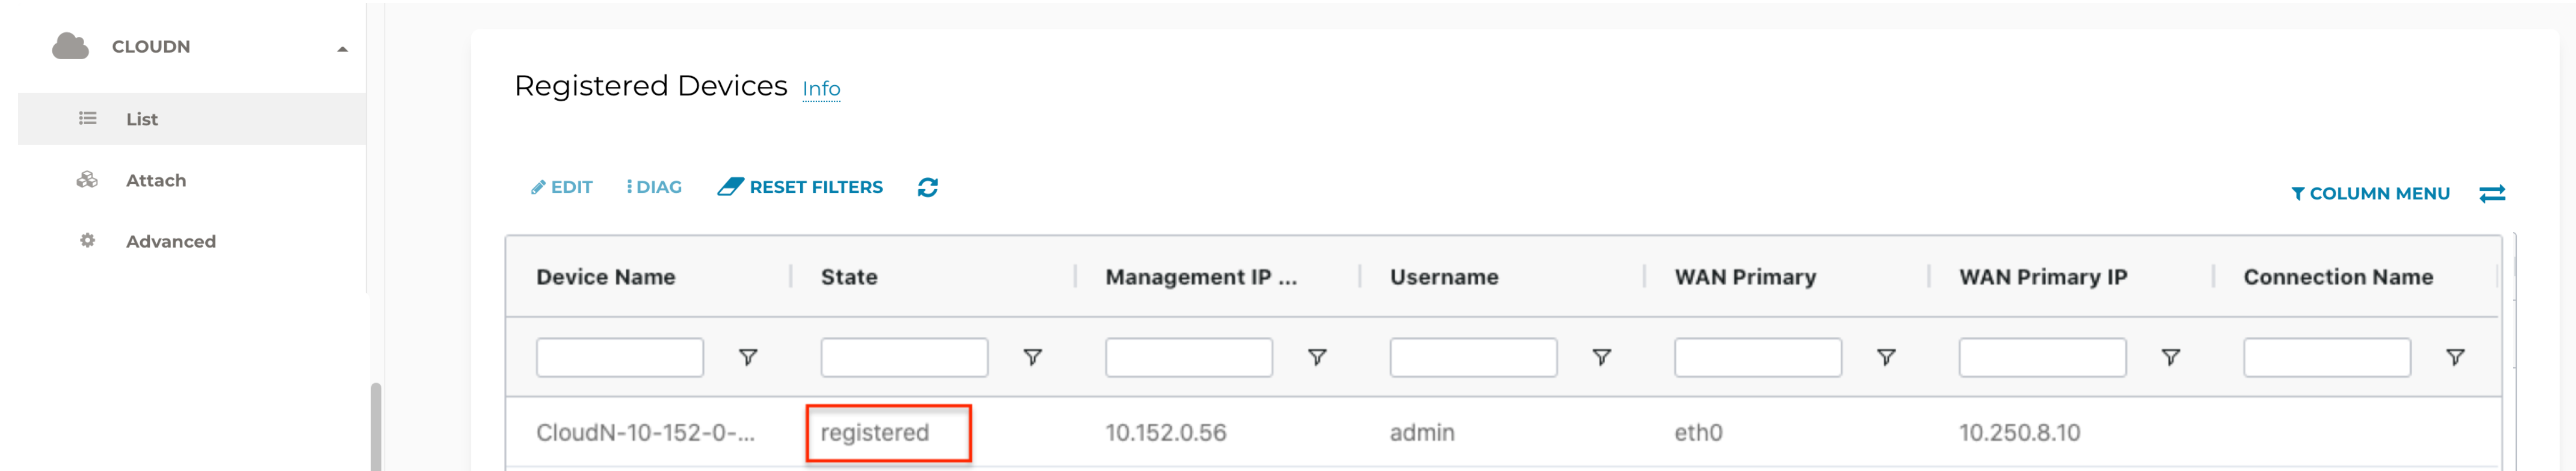Click the List icon in the sidebar
The width and height of the screenshot is (2576, 471).
tap(86, 118)
